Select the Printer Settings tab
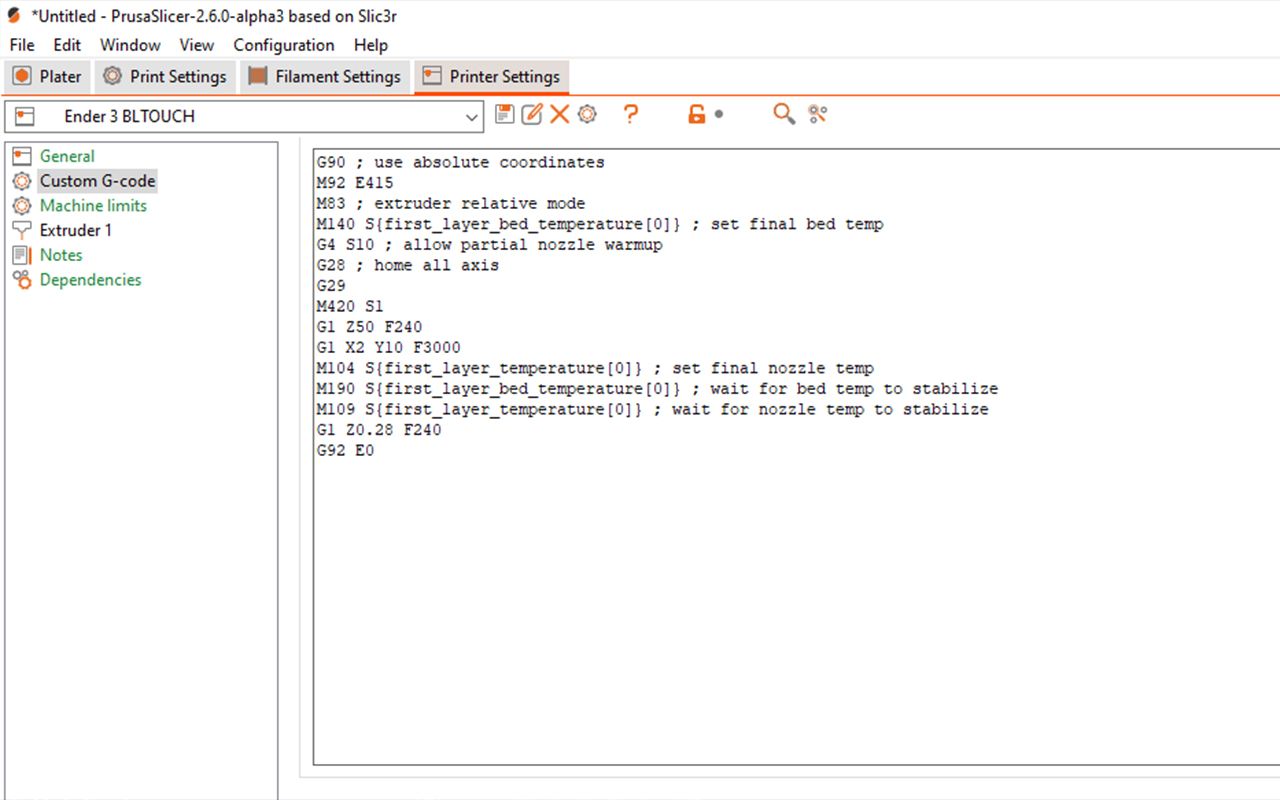Image resolution: width=1280 pixels, height=800 pixels. coord(492,77)
